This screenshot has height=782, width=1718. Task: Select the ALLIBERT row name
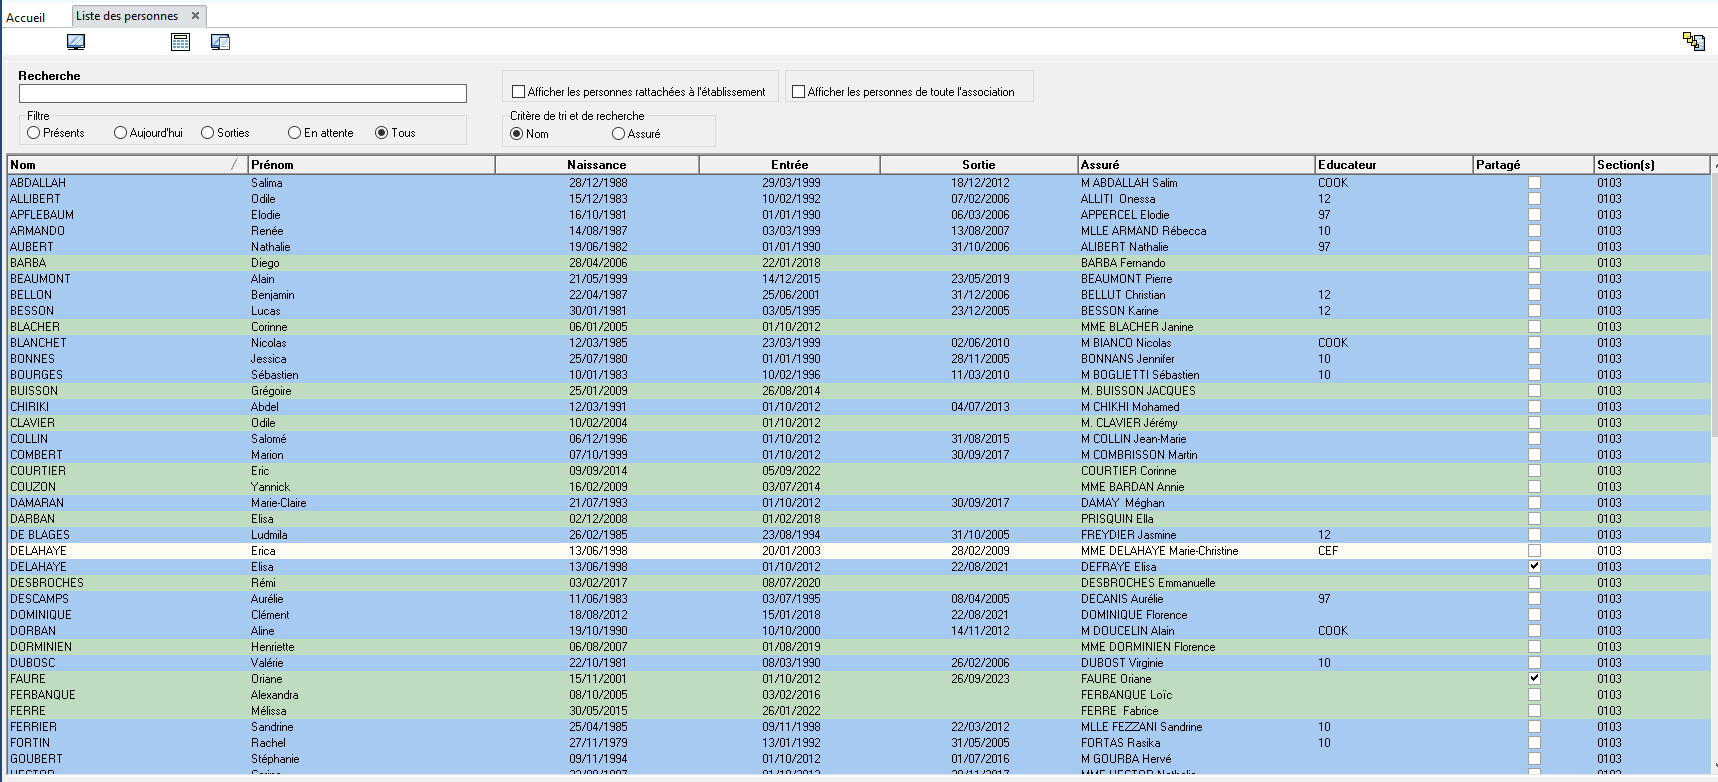point(35,199)
